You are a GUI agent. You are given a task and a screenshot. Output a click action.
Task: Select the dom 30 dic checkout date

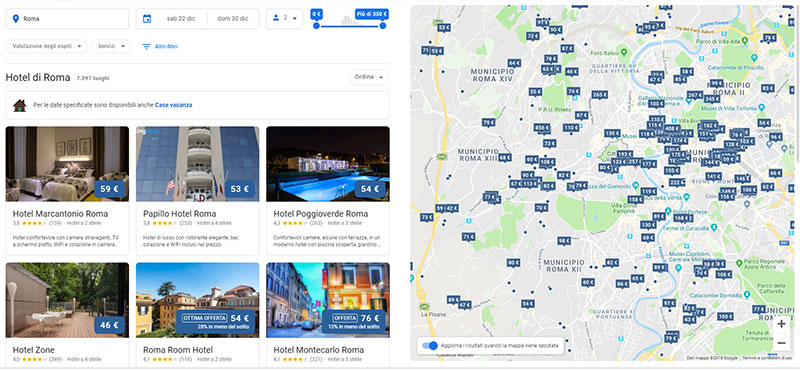(233, 19)
